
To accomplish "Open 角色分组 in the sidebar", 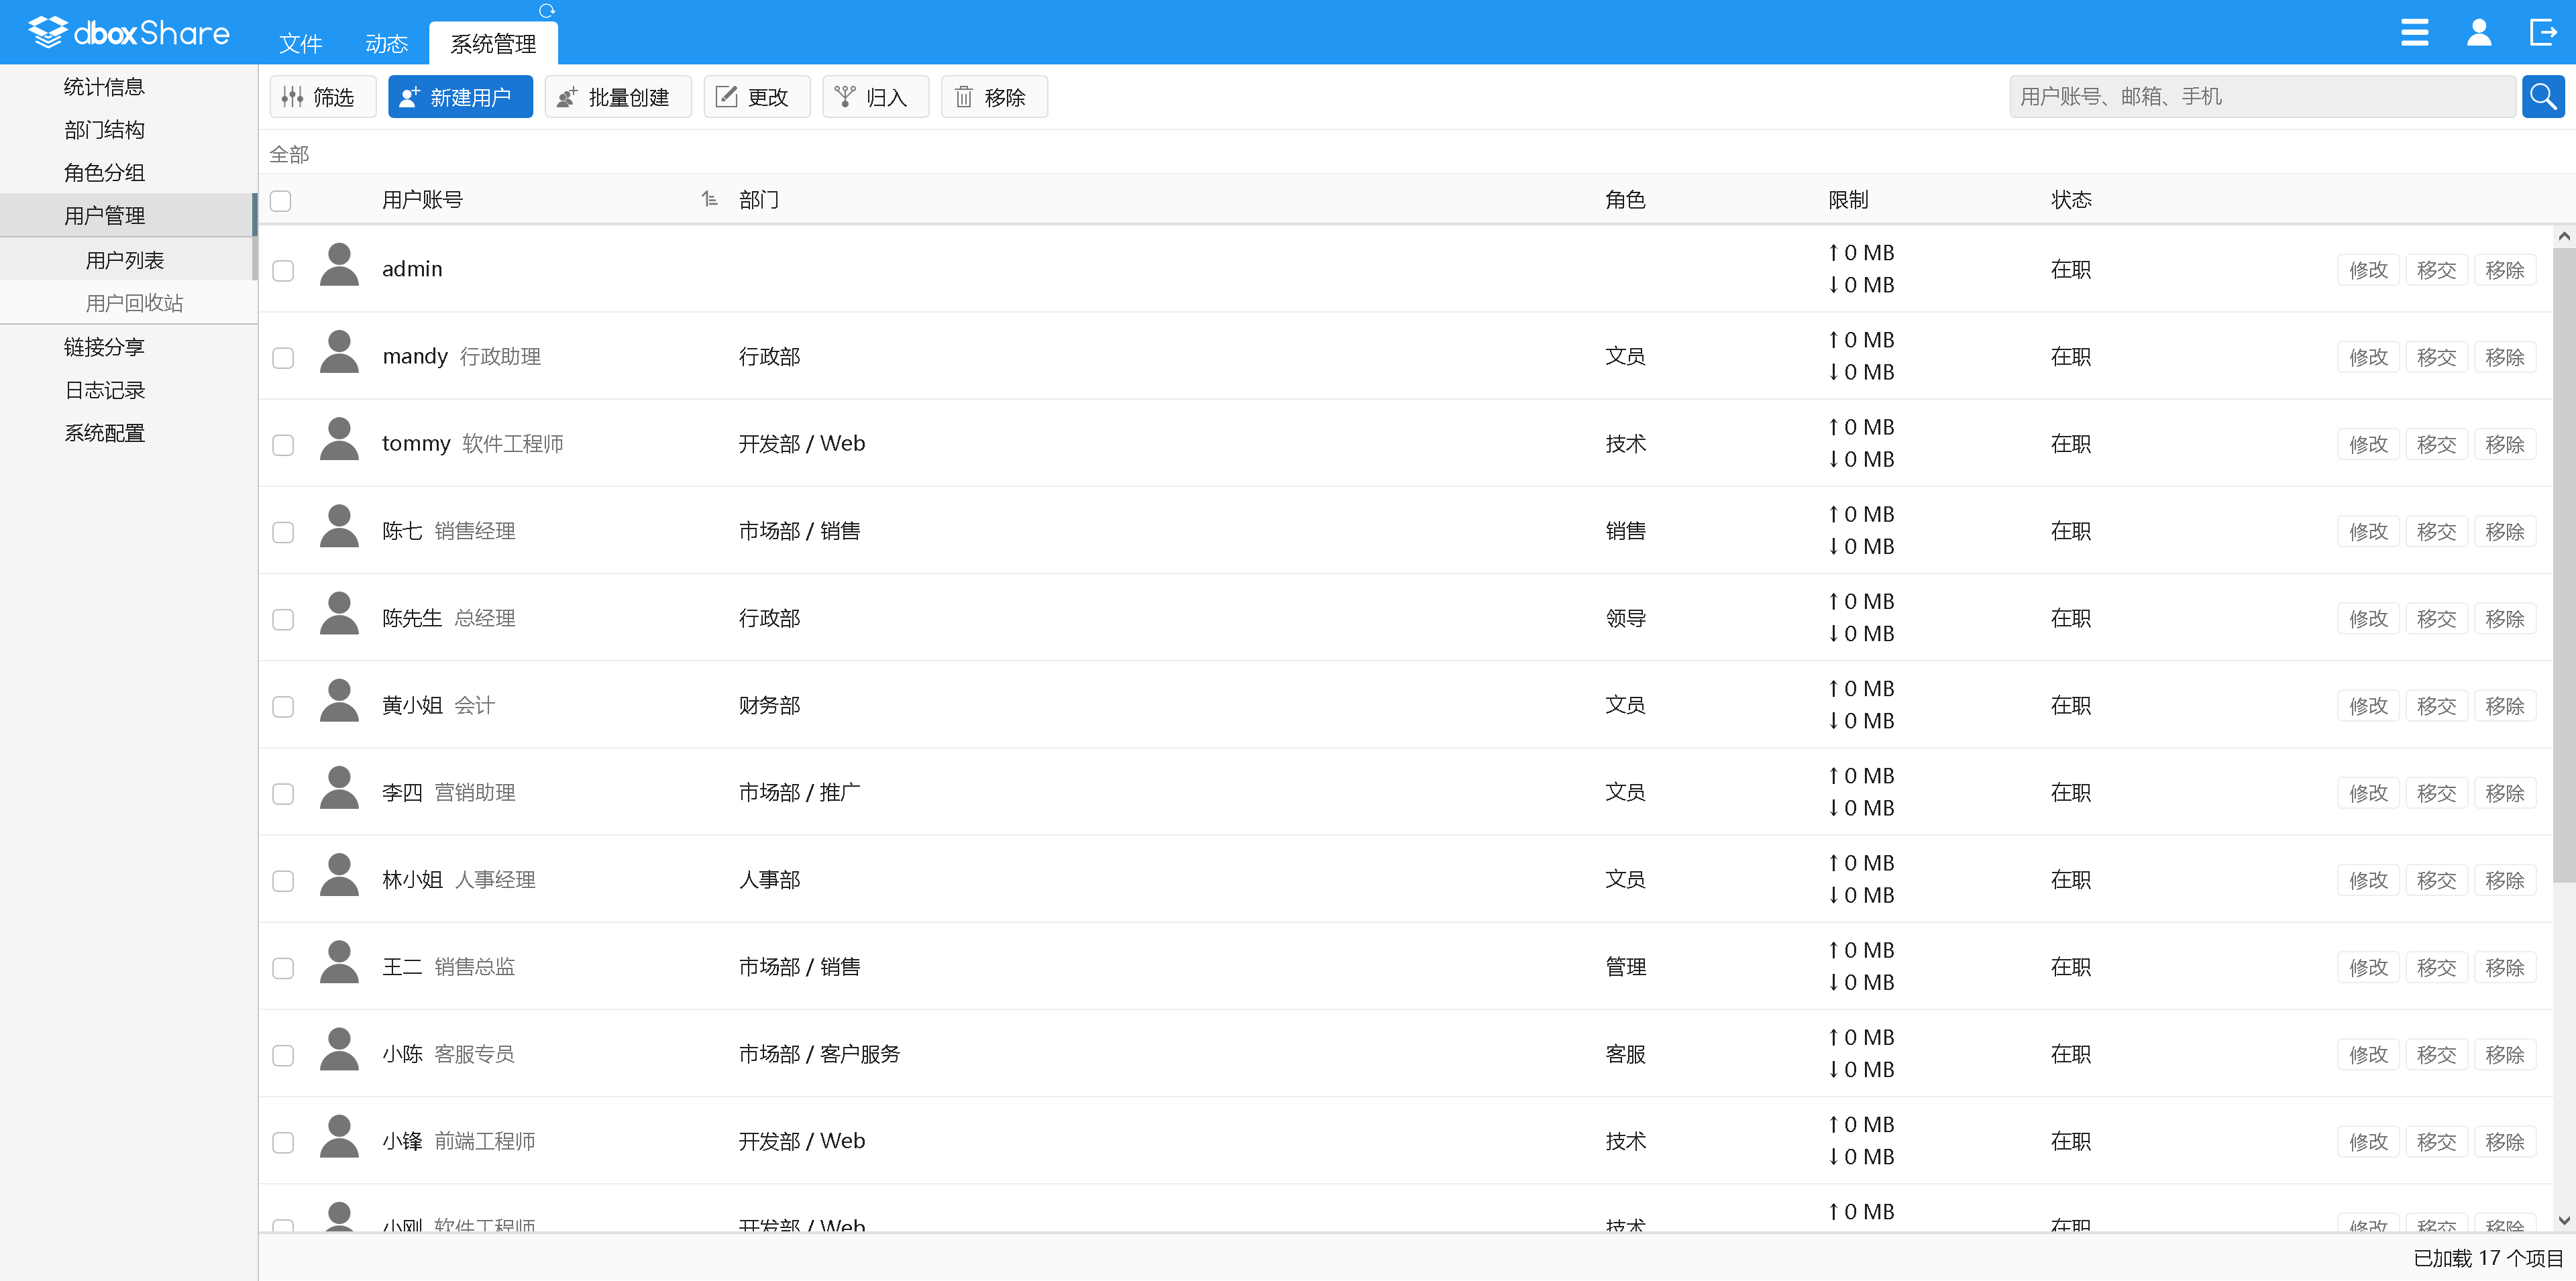I will tap(128, 173).
